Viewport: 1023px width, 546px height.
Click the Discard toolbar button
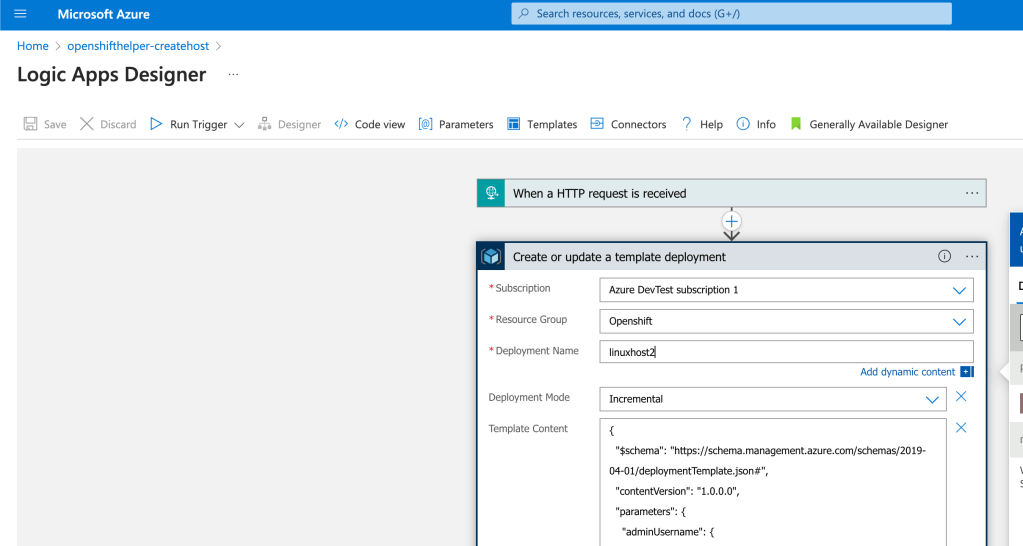(x=108, y=124)
